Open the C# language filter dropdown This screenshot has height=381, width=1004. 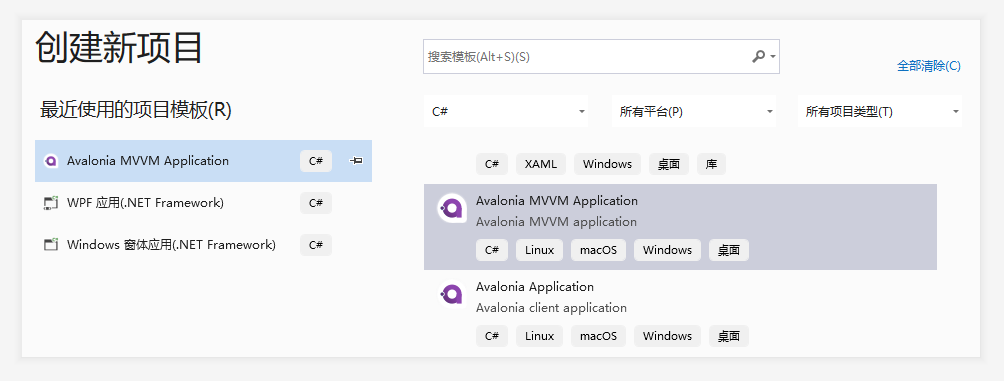(506, 111)
